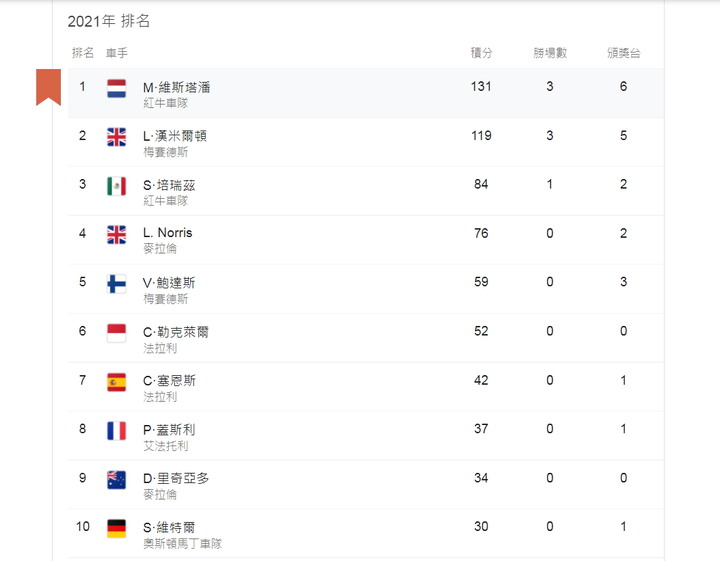Click the UK flag beside L. Norris
Image resolution: width=720 pixels, height=561 pixels.
[117, 235]
